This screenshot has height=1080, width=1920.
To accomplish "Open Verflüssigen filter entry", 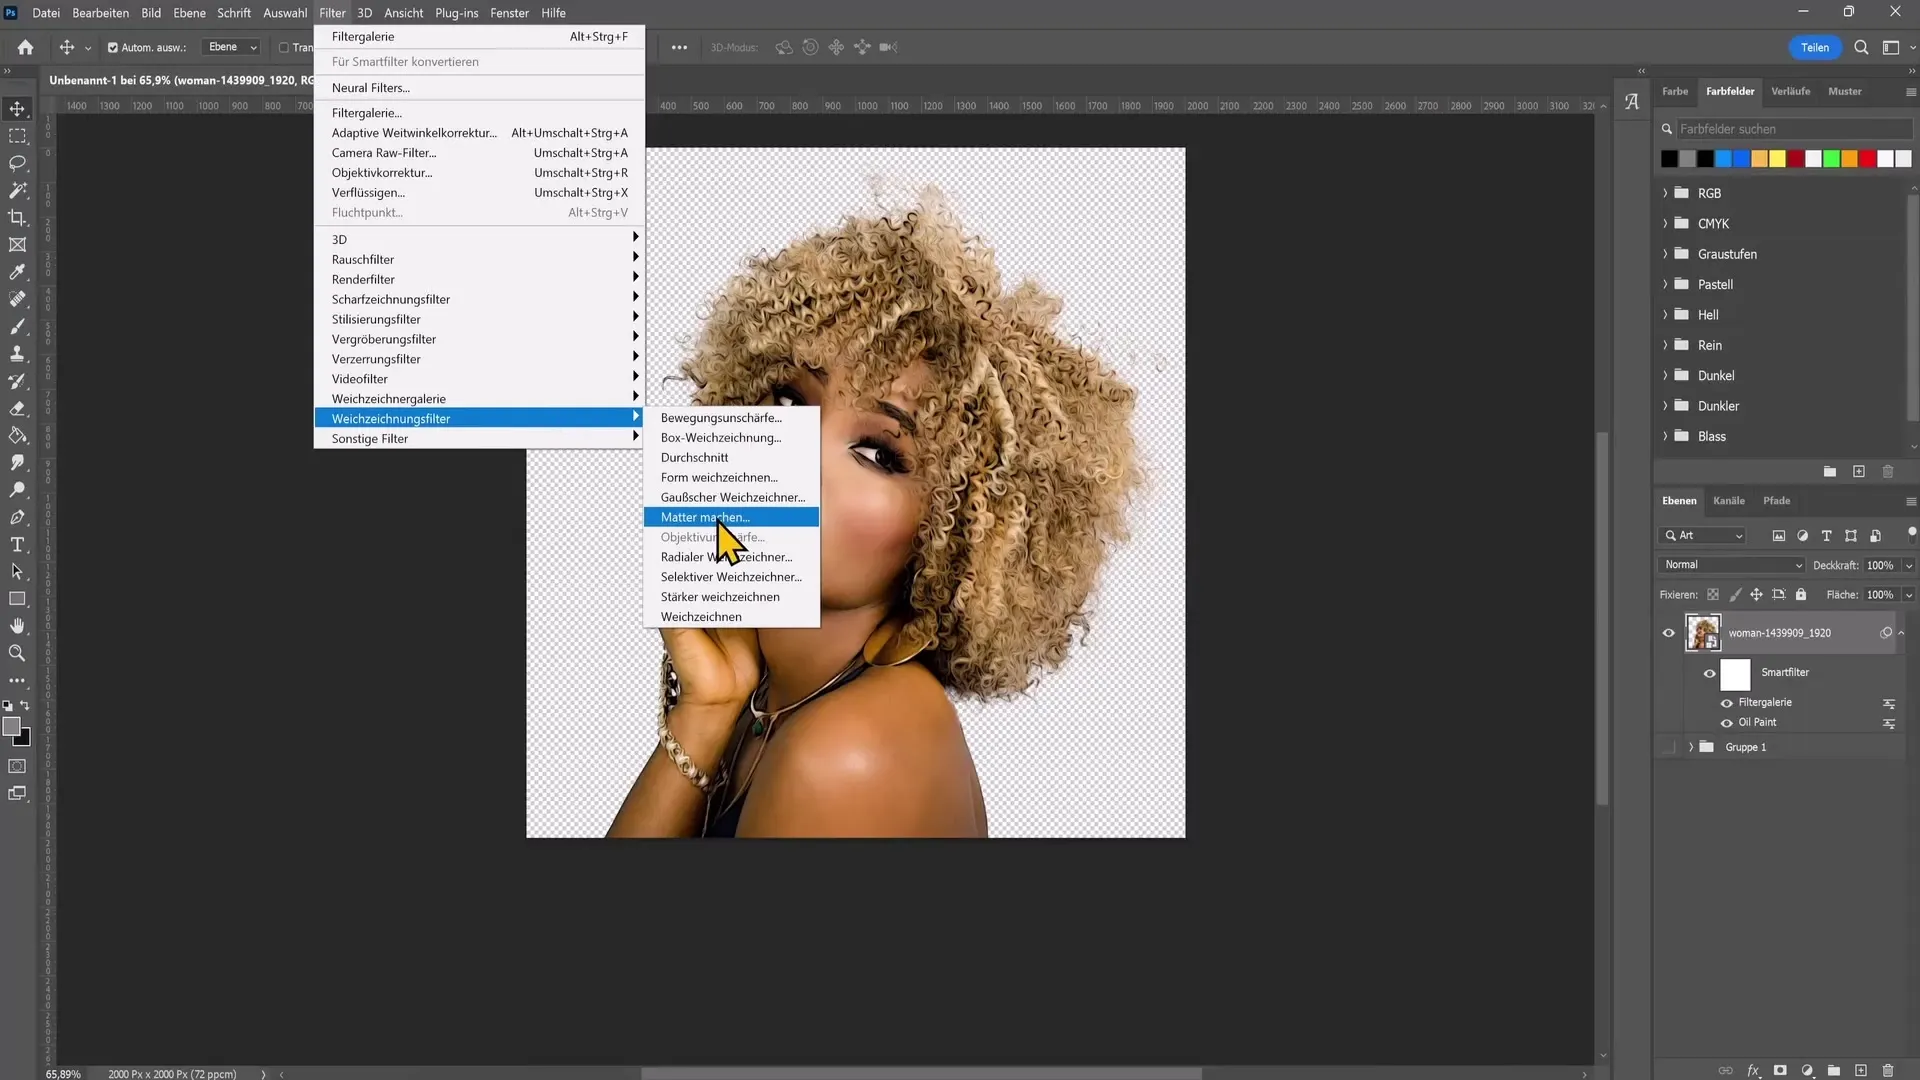I will (479, 193).
